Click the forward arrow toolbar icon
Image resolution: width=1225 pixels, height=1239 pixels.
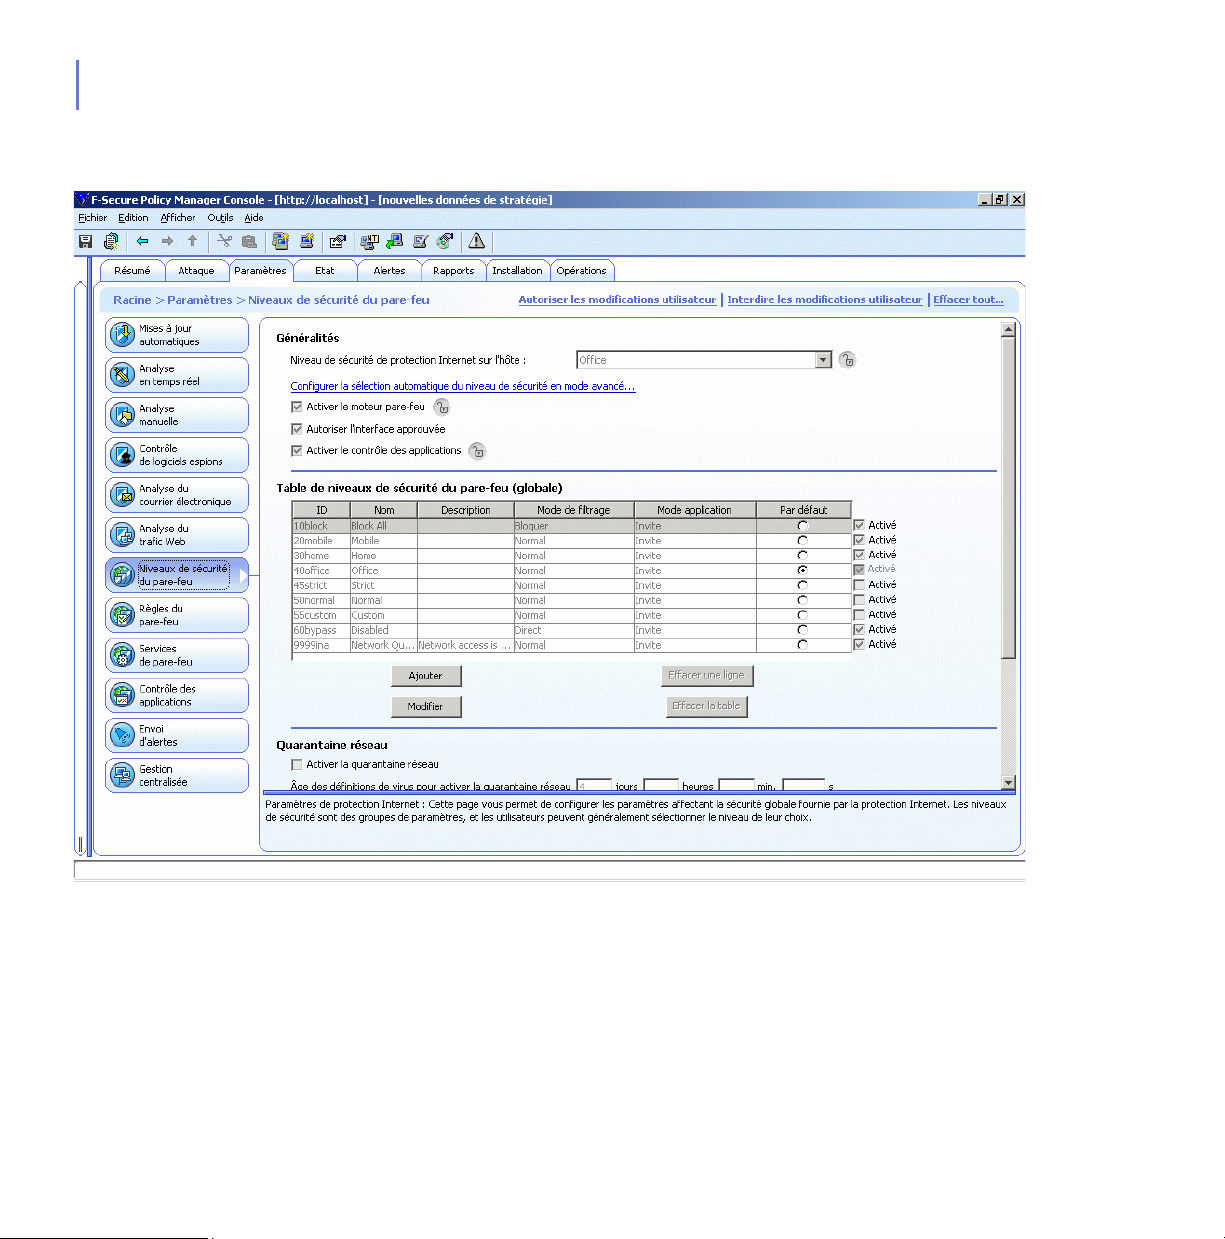click(x=168, y=241)
